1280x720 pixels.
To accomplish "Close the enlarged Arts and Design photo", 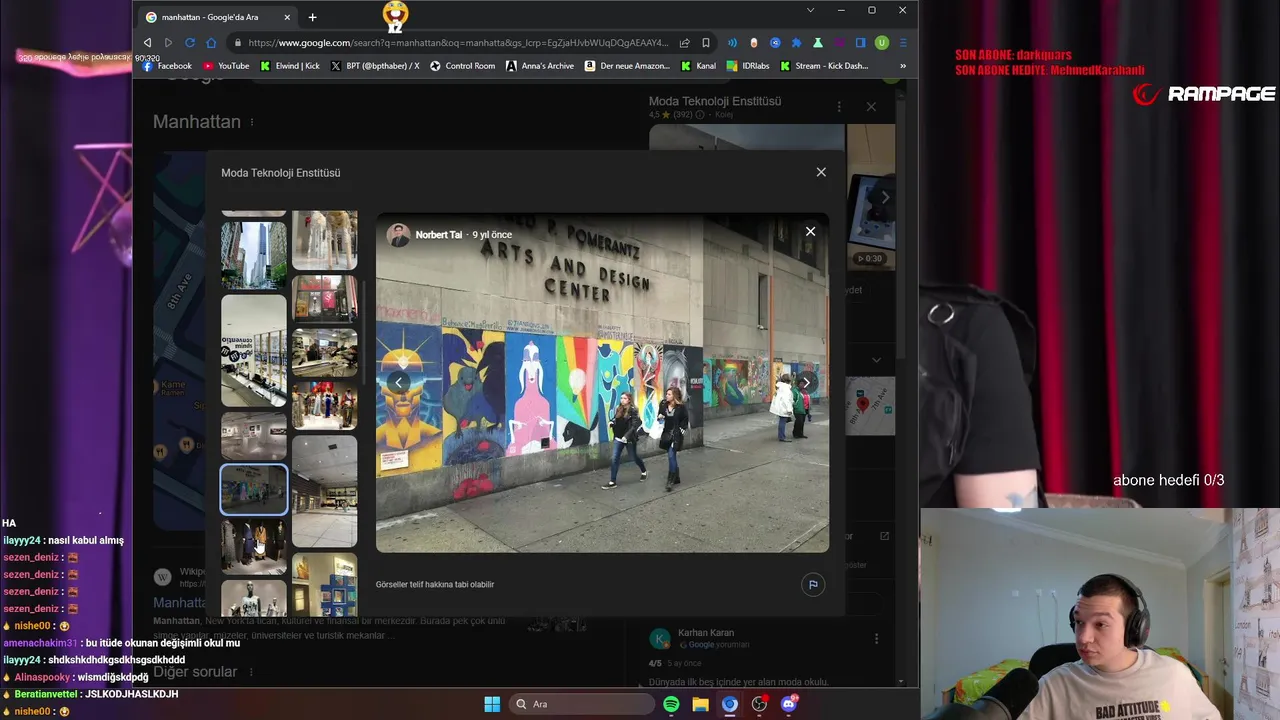I will pyautogui.click(x=810, y=232).
